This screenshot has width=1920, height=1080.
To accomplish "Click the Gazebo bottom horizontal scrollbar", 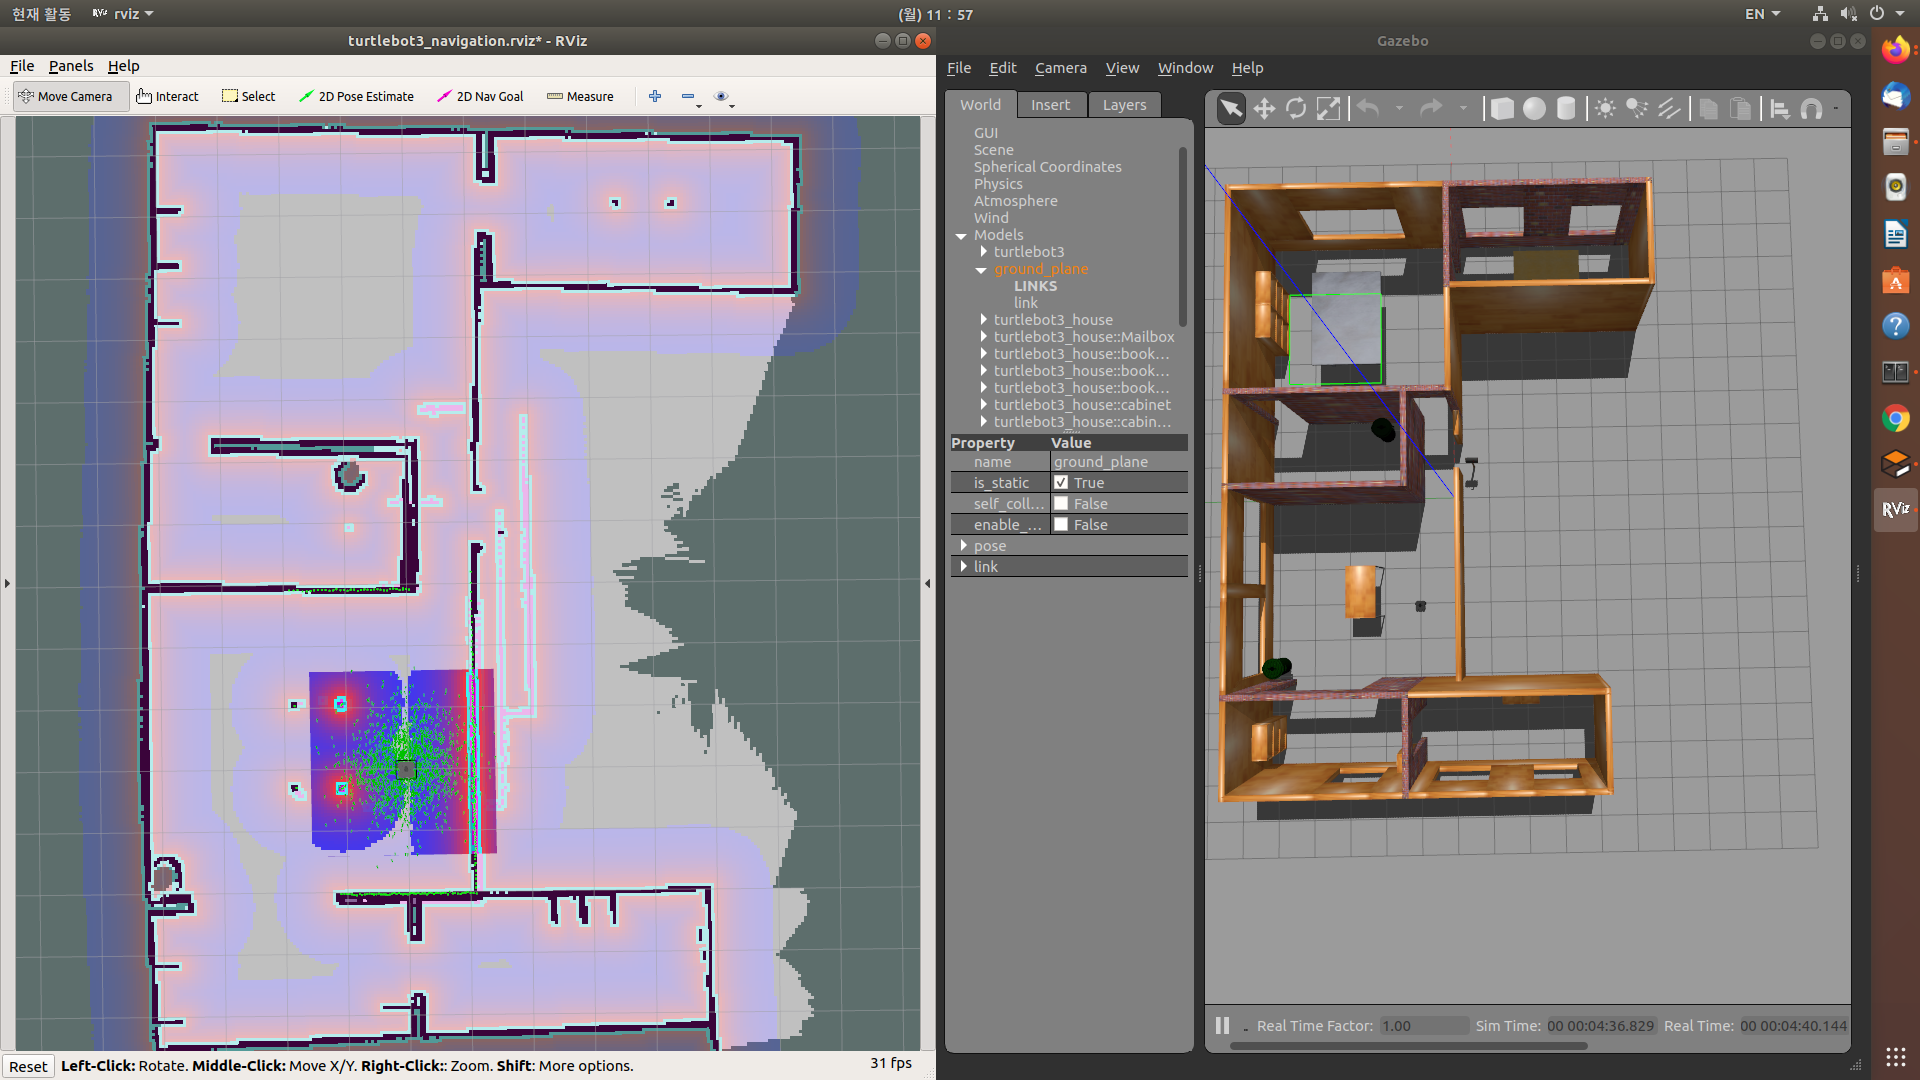I will tap(1408, 1046).
